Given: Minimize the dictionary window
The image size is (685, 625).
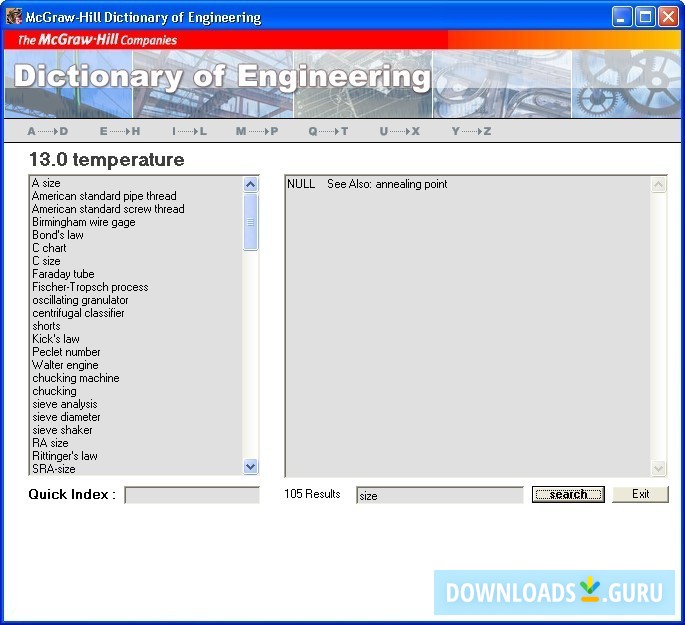Looking at the screenshot, I should [x=621, y=17].
